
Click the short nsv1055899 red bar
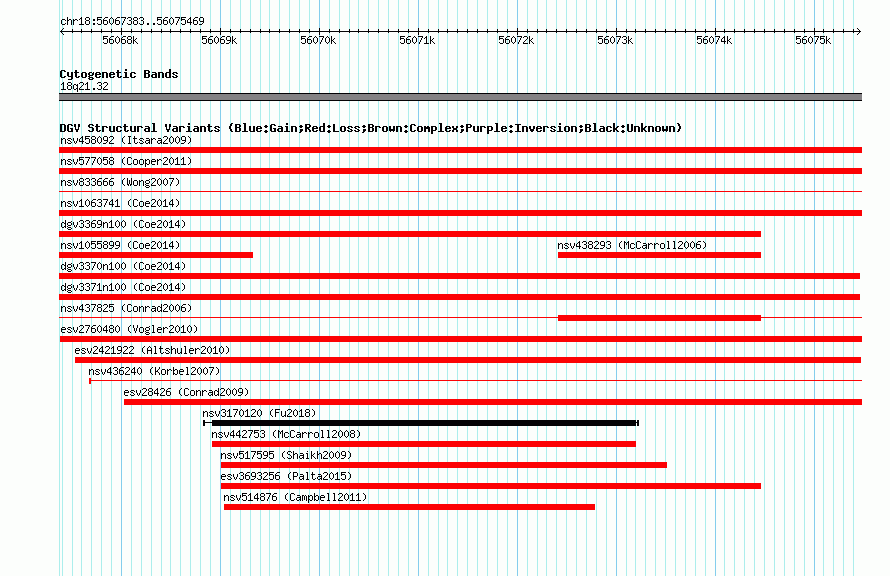(156, 255)
